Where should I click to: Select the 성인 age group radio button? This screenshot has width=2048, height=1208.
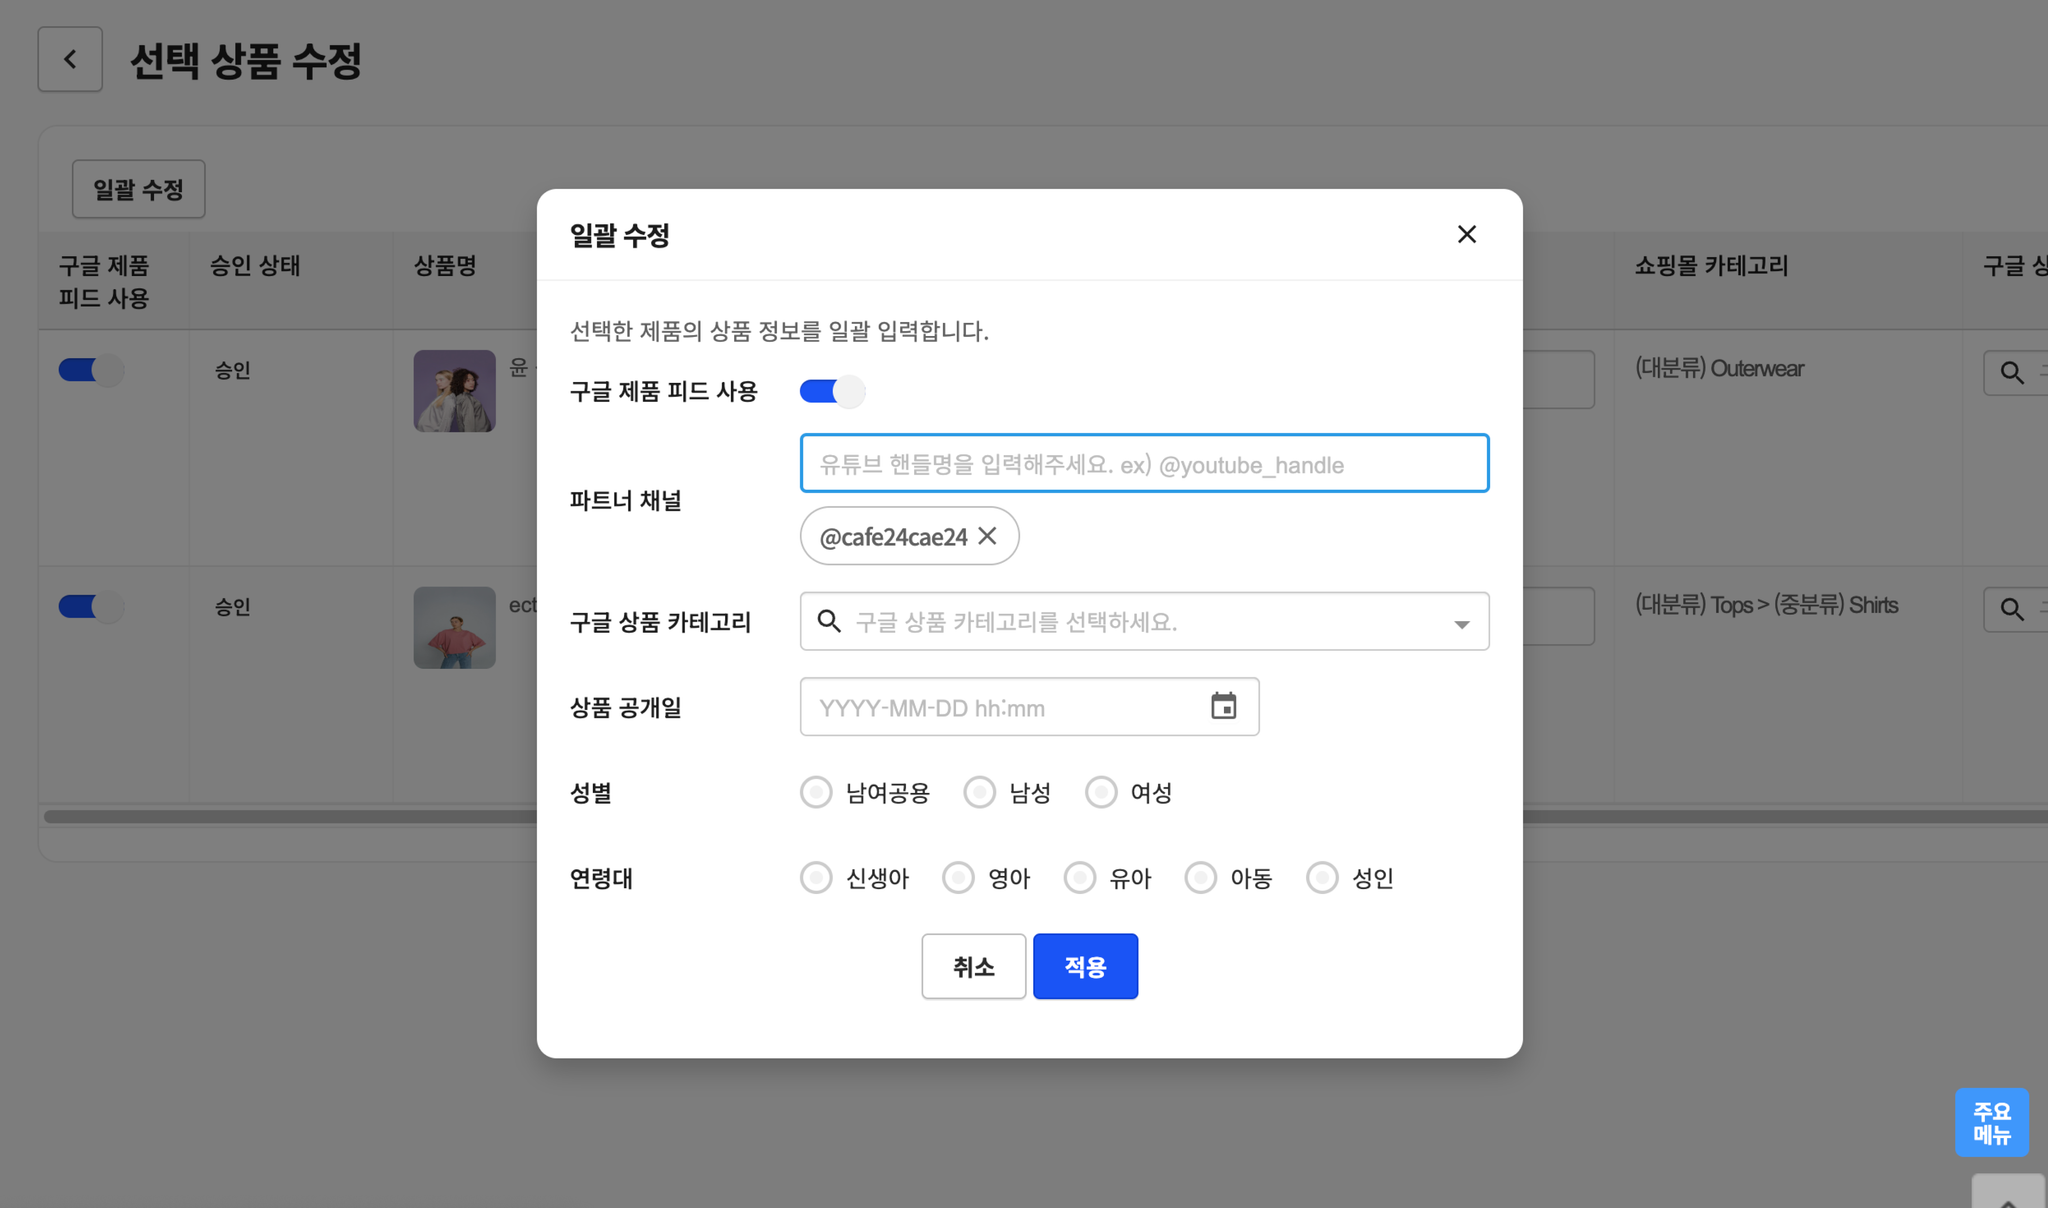click(1322, 878)
